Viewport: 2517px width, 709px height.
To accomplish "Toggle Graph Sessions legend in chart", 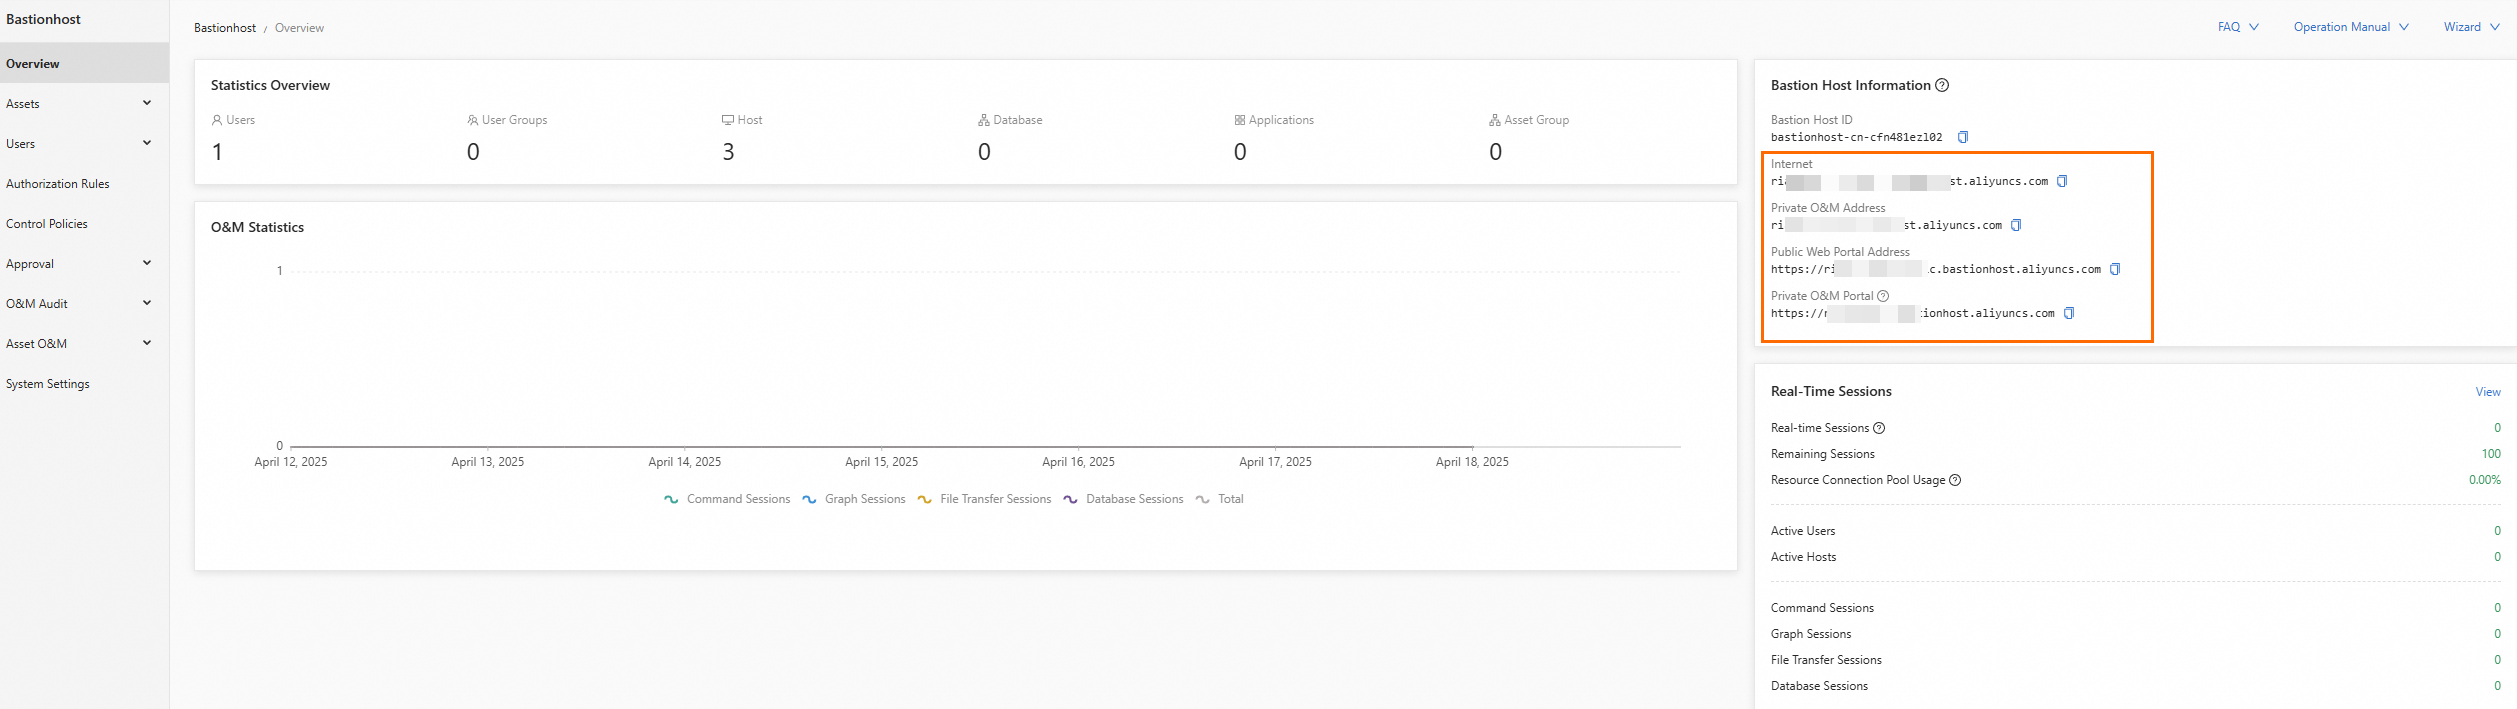I will tap(854, 499).
